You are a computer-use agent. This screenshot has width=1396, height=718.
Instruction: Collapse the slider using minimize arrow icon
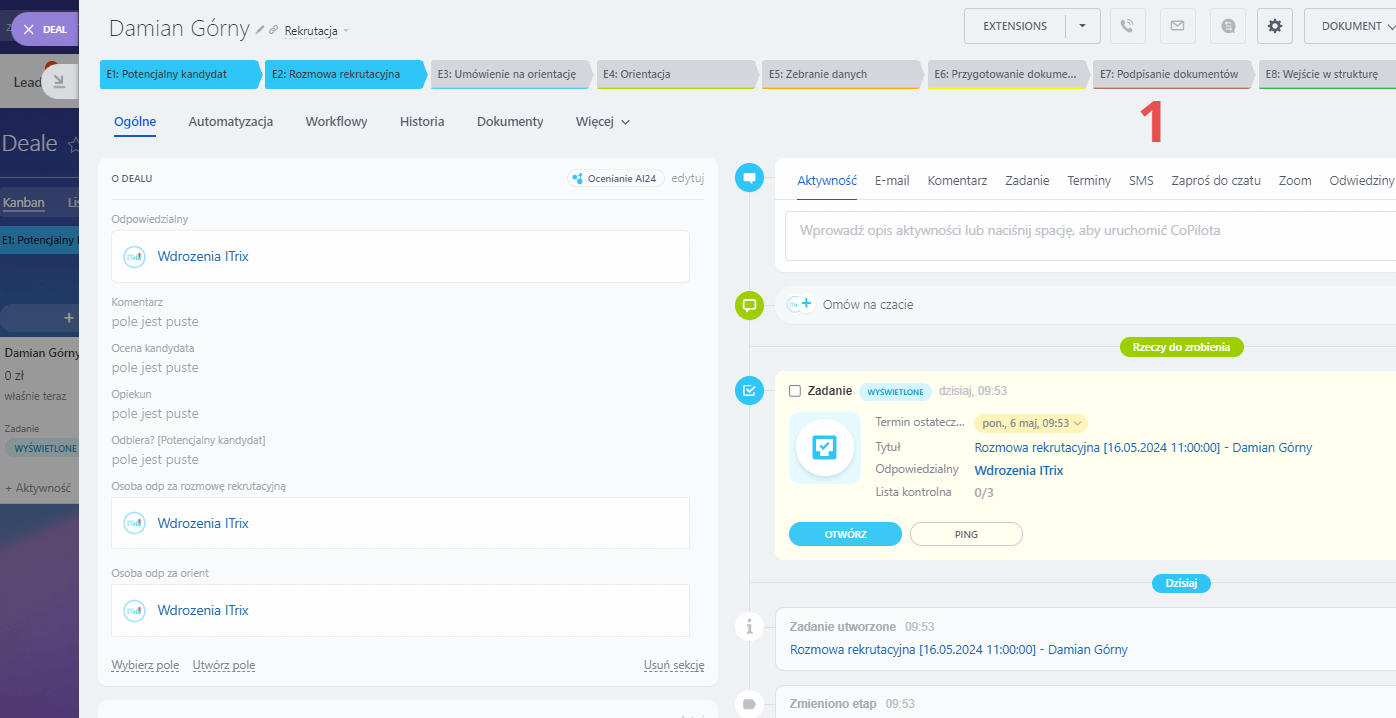59,82
